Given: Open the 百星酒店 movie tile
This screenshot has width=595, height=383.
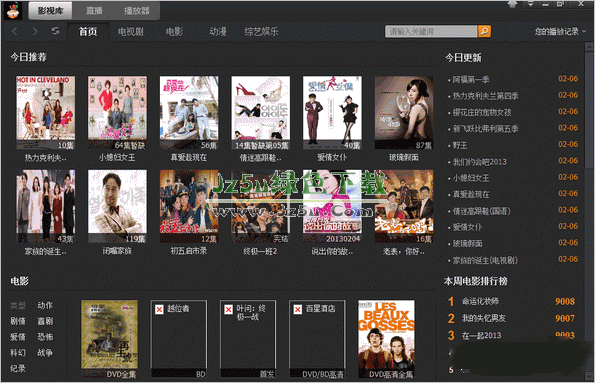Looking at the screenshot, I should [317, 339].
